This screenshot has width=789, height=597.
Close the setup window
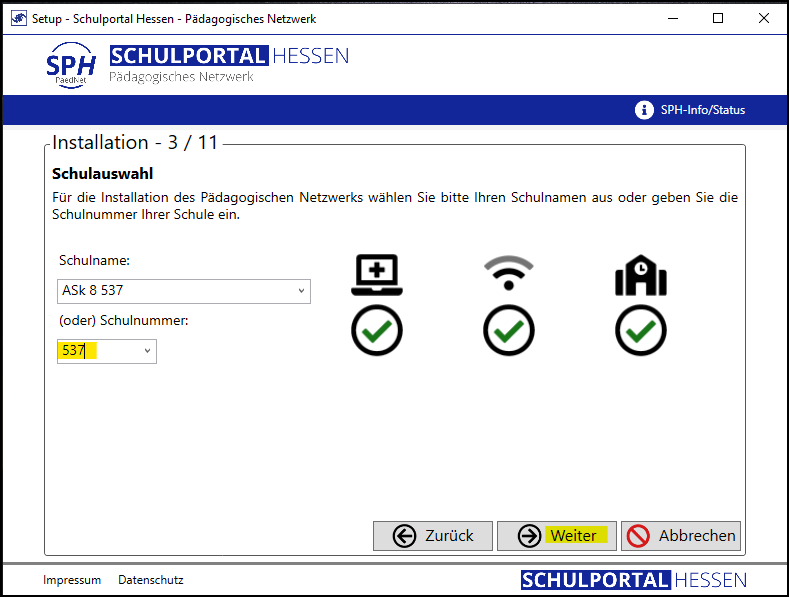[763, 19]
